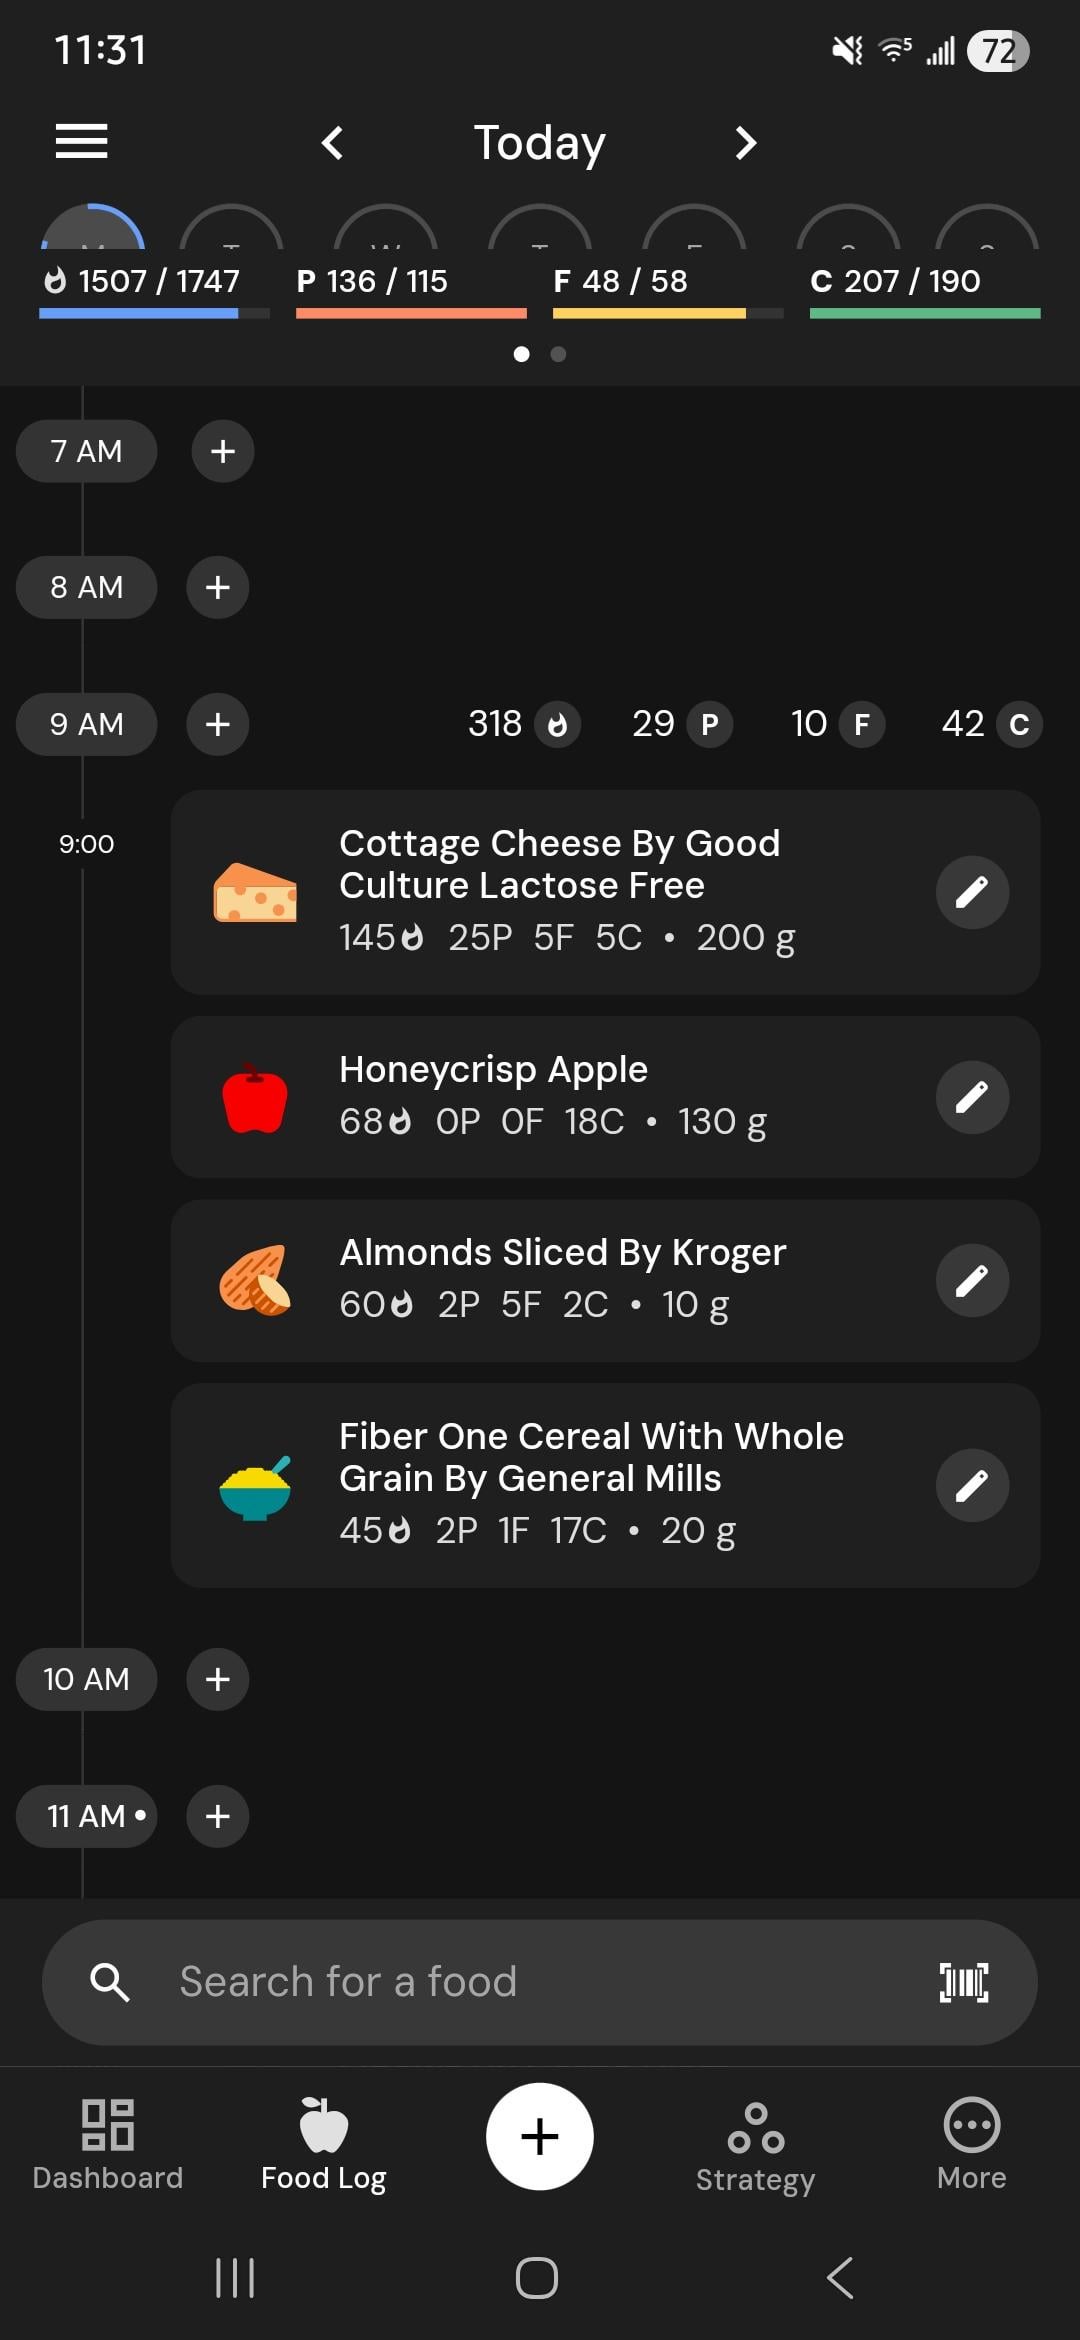Add food at 10 AM
Image resolution: width=1080 pixels, height=2340 pixels.
(217, 1679)
